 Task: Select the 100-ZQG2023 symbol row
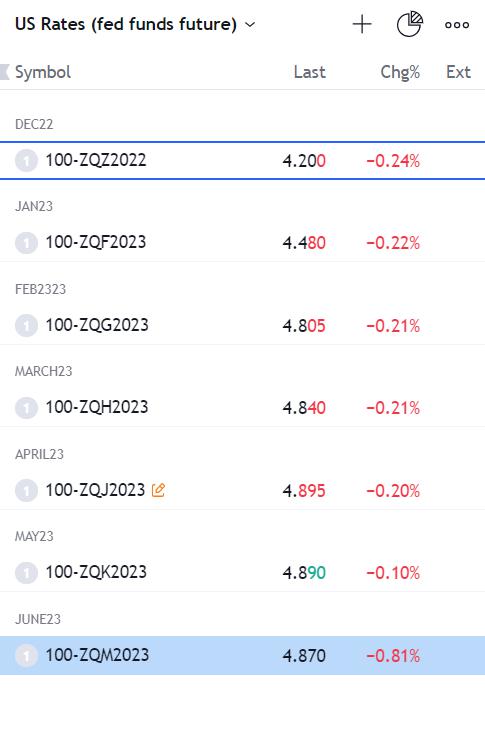point(242,325)
